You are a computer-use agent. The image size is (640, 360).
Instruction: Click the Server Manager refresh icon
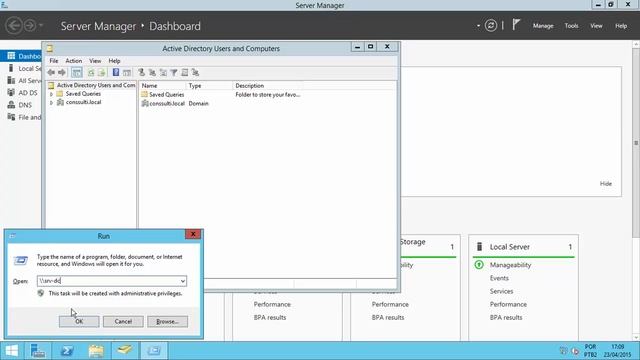click(491, 26)
